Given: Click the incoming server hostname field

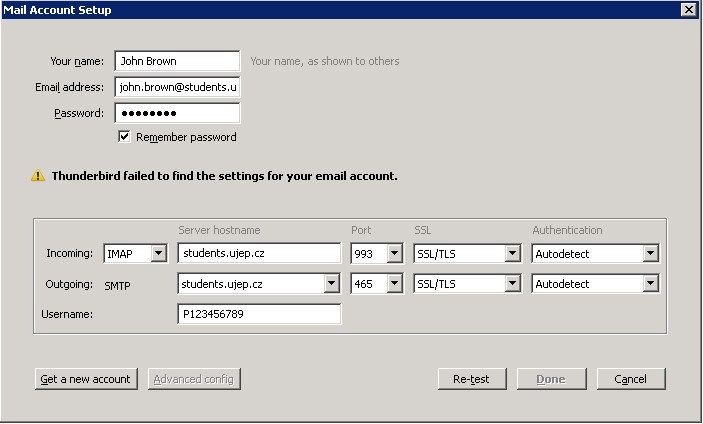Looking at the screenshot, I should click(x=259, y=254).
